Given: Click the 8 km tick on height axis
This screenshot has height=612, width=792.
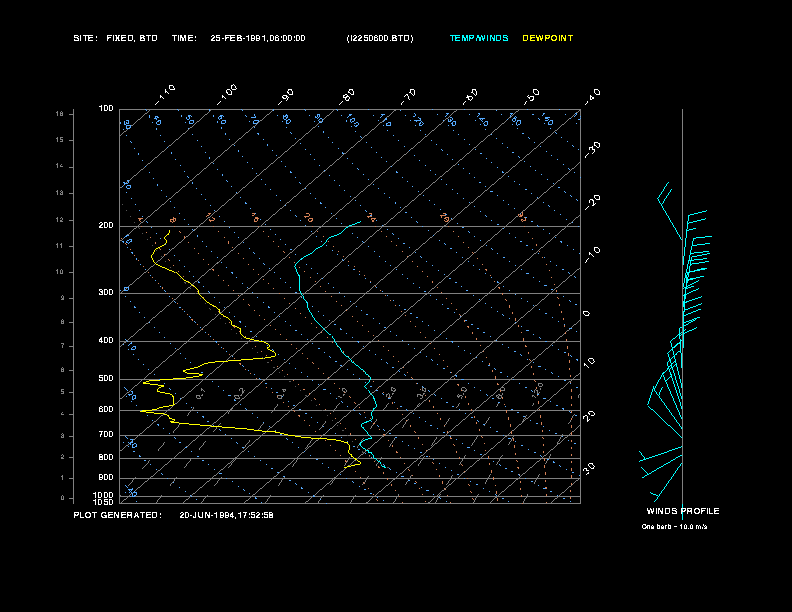Looking at the screenshot, I should point(63,322).
